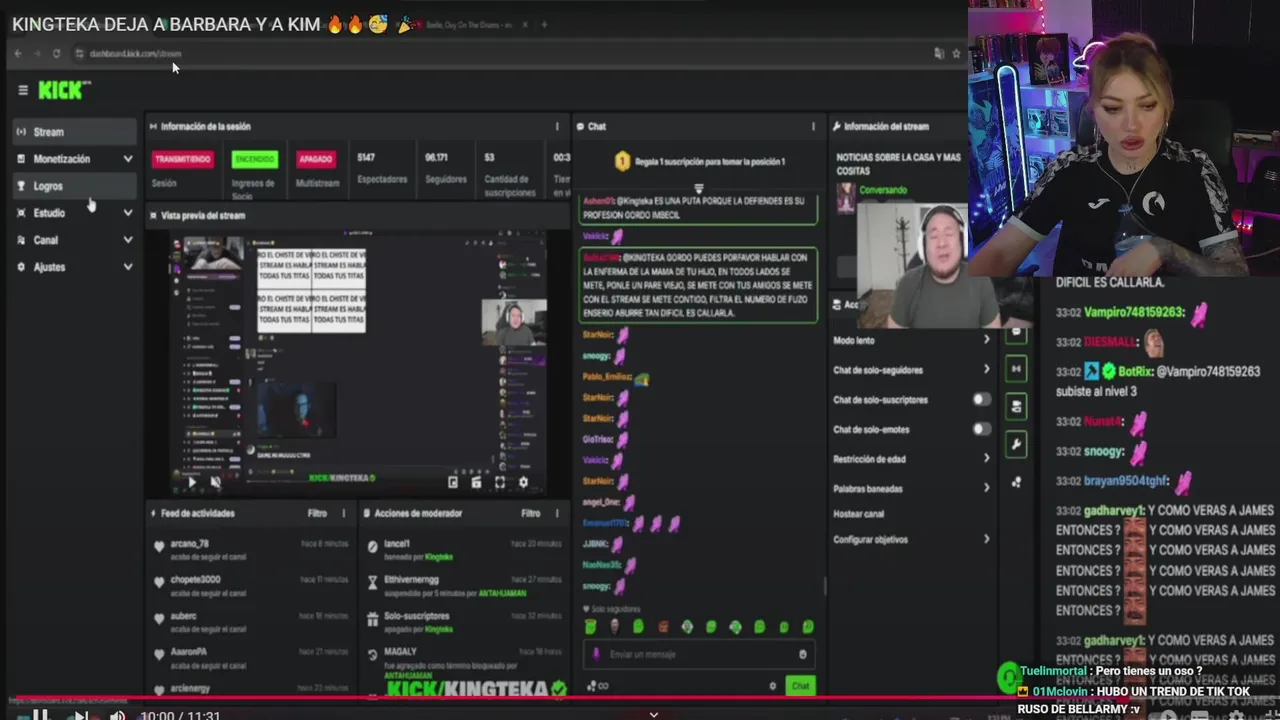Open the hamburger menu beside the Kick logo

[x=22, y=90]
